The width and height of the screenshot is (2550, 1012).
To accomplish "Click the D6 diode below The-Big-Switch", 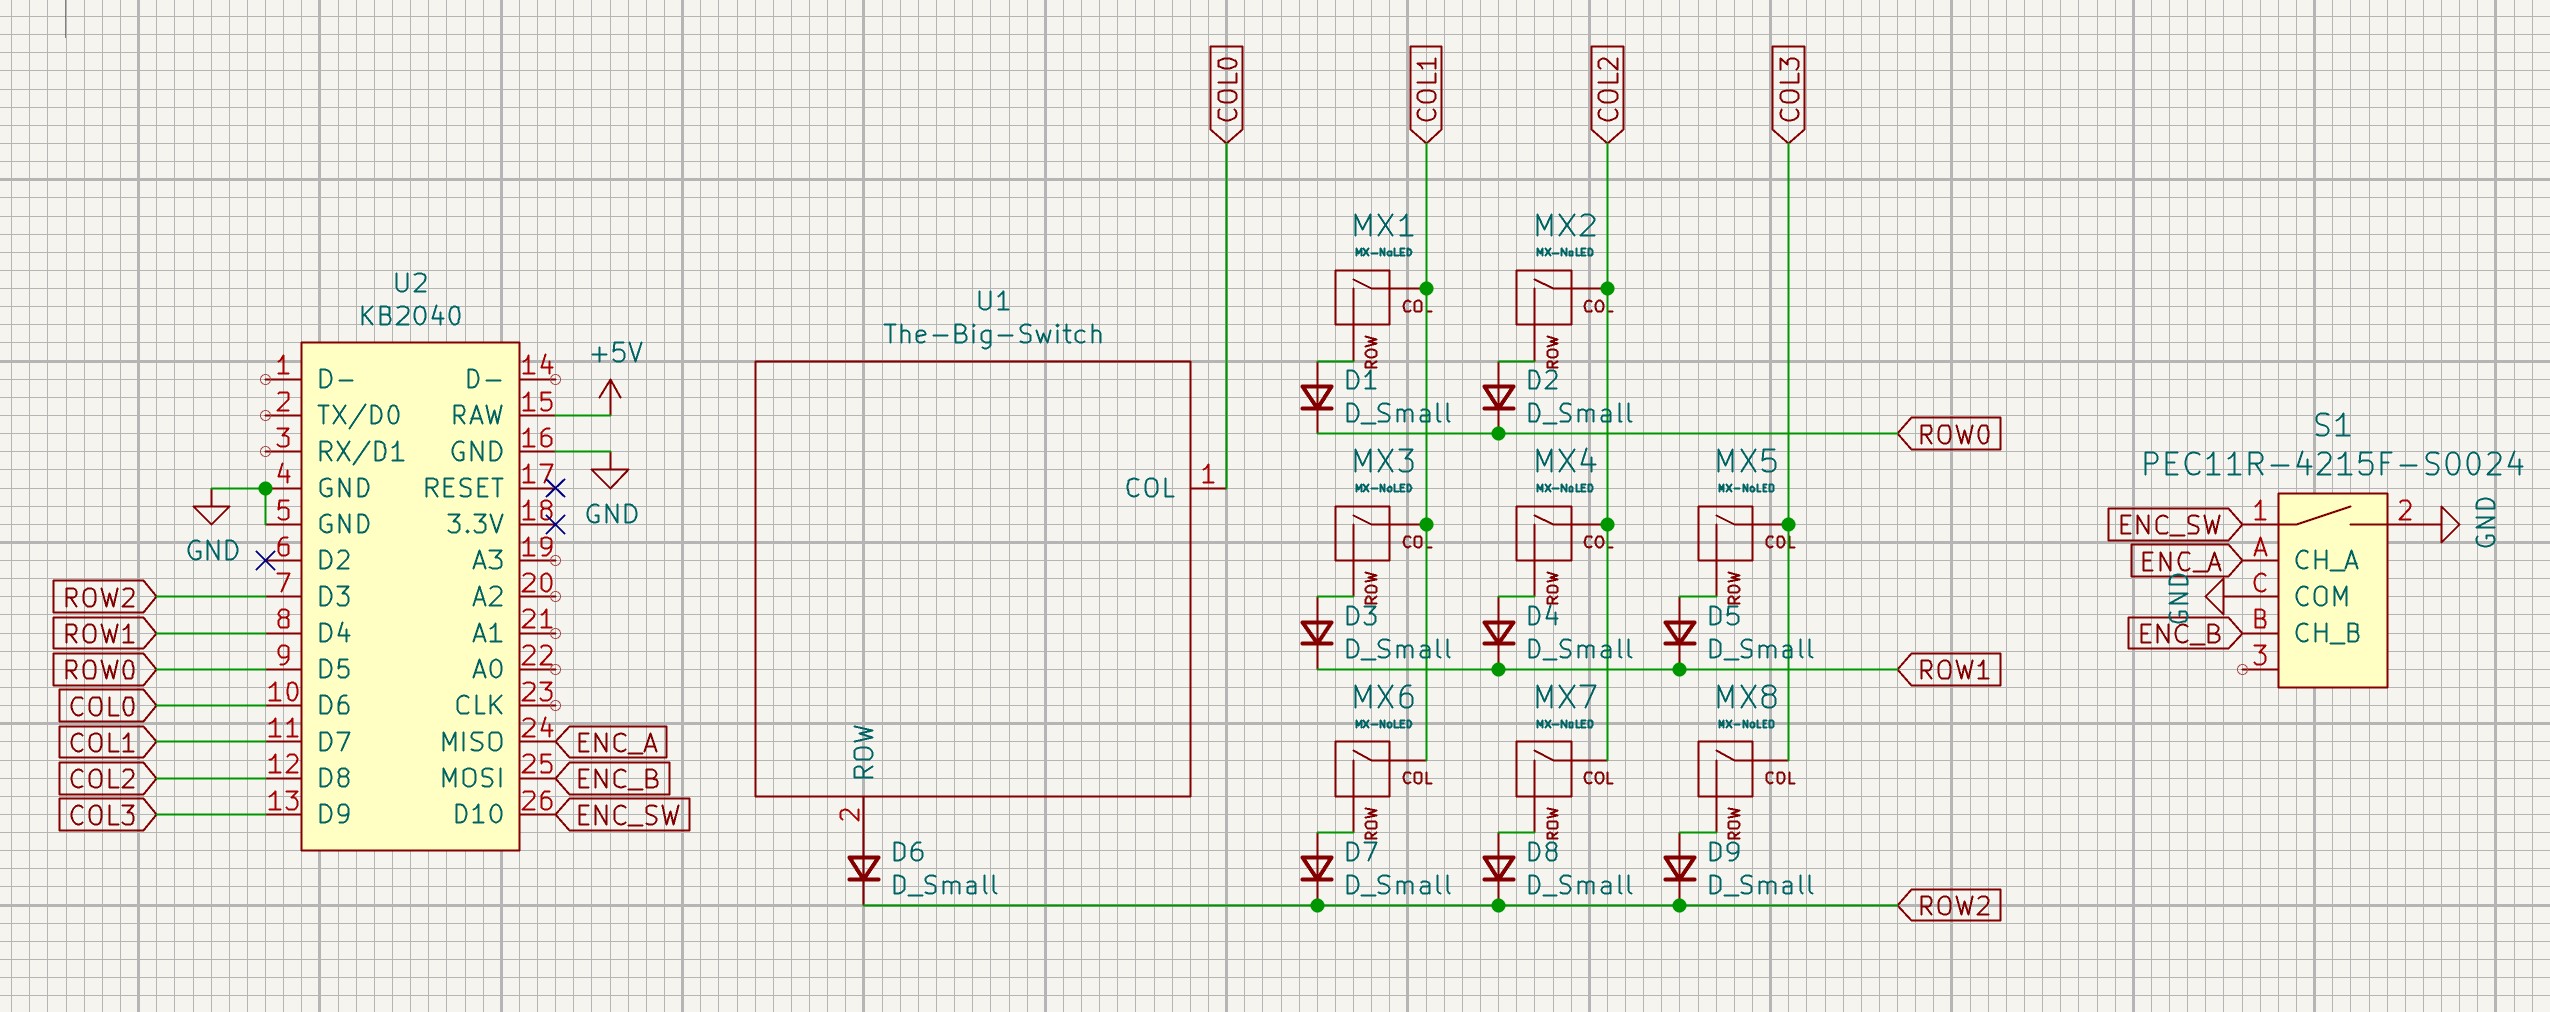I will point(864,869).
